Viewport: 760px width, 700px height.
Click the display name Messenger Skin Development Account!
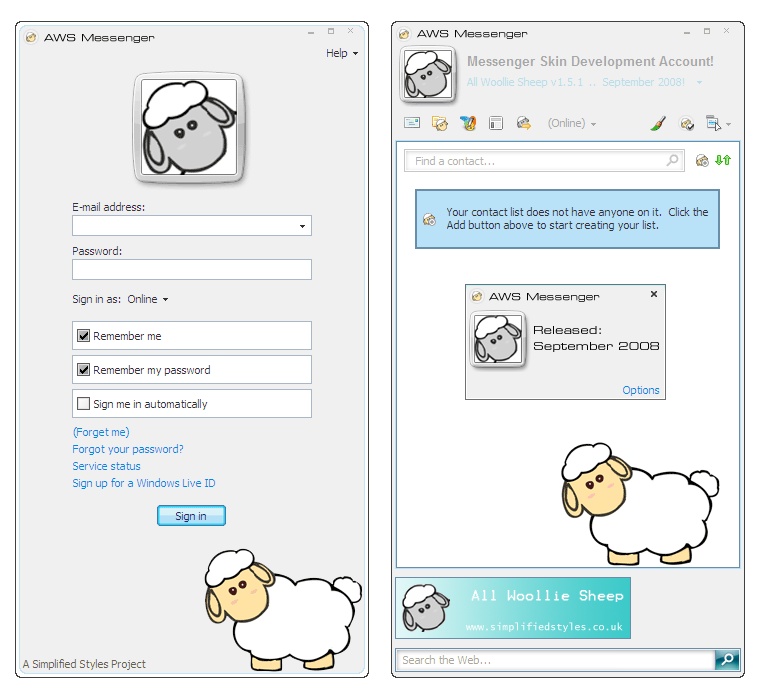click(x=590, y=62)
